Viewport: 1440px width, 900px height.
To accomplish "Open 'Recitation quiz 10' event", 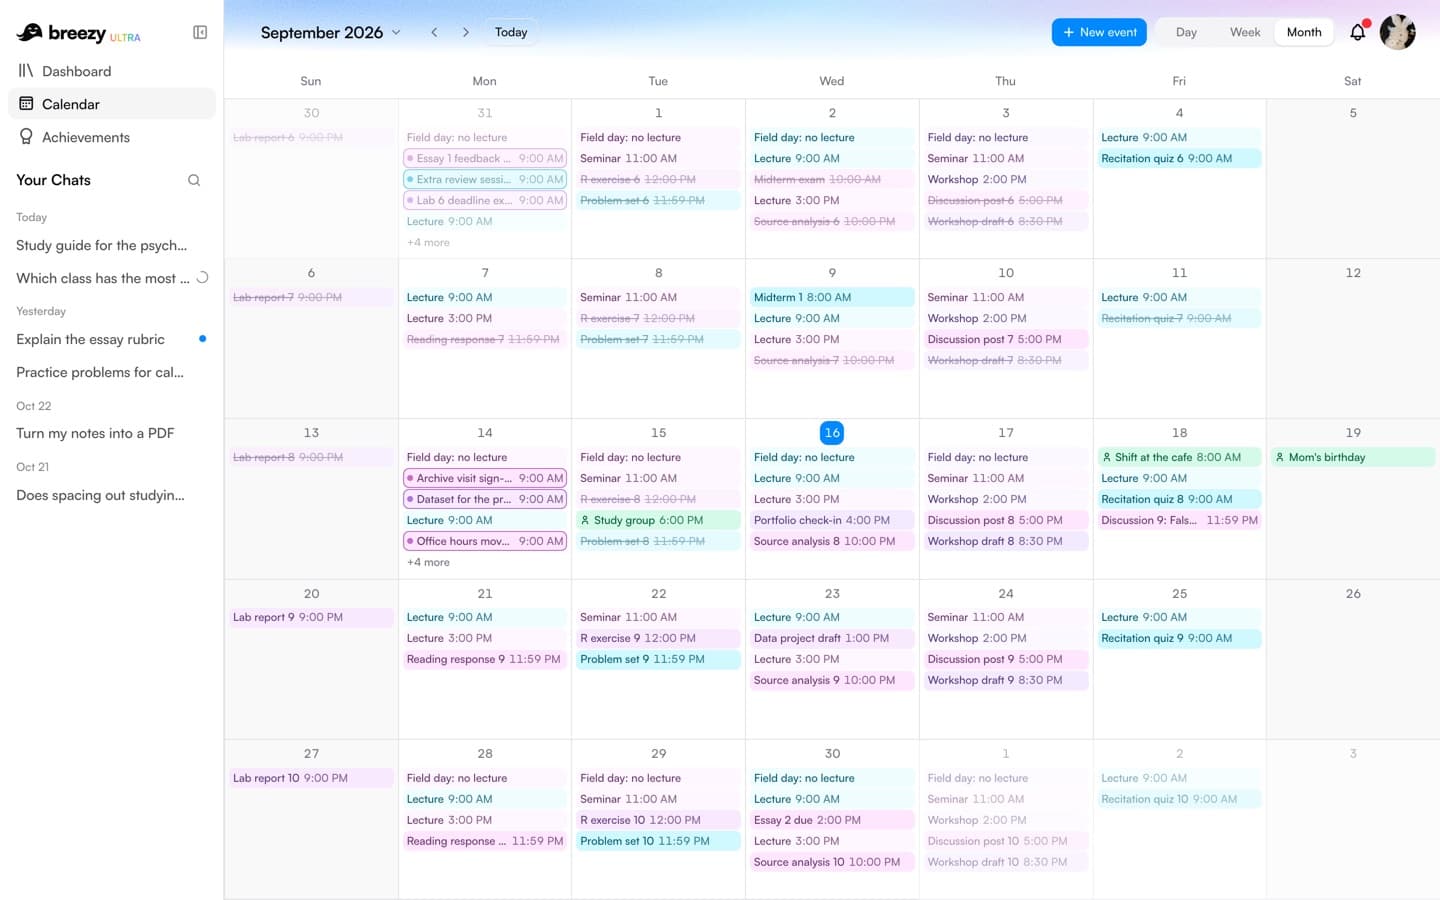I will coord(1179,799).
